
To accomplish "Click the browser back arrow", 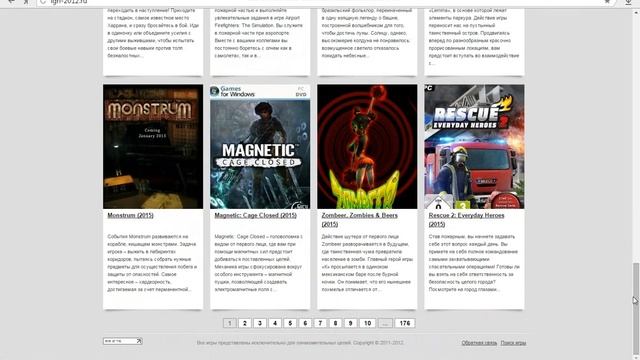I will [11, 2].
